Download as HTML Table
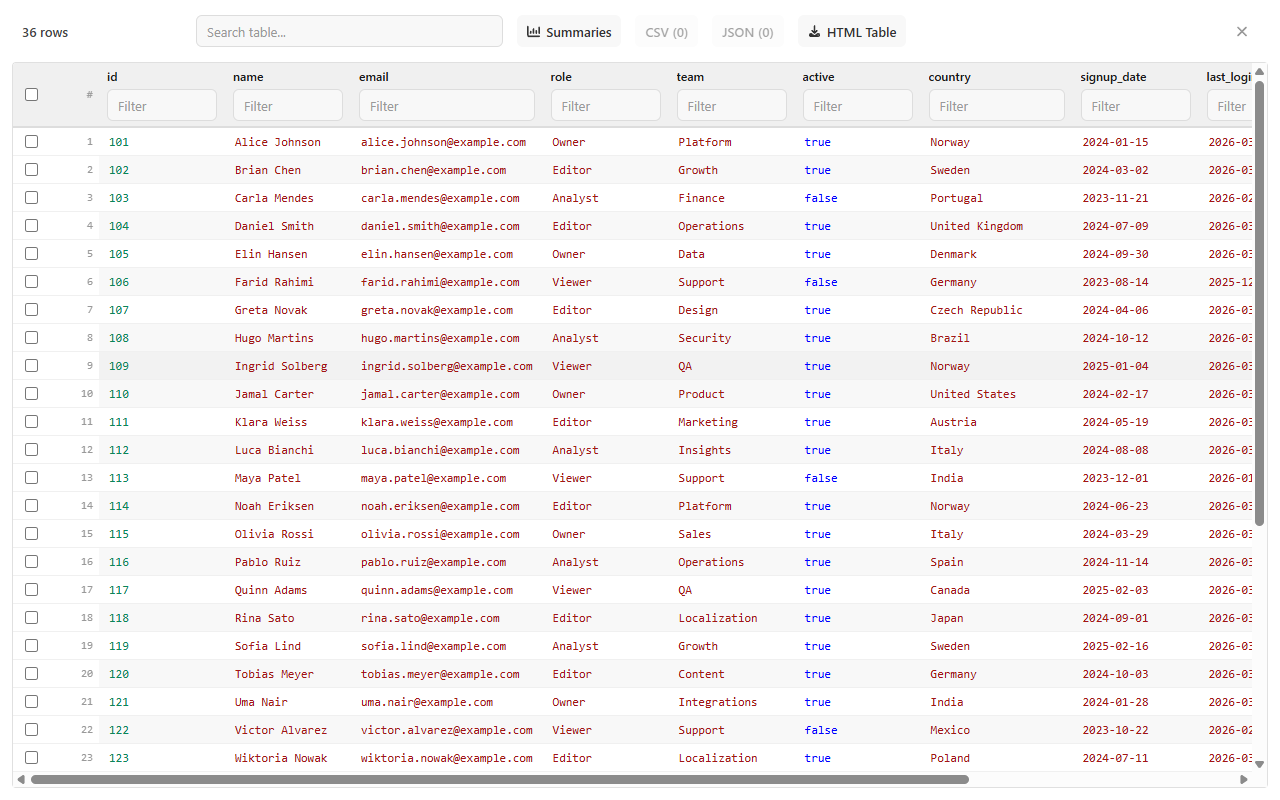 pos(852,32)
